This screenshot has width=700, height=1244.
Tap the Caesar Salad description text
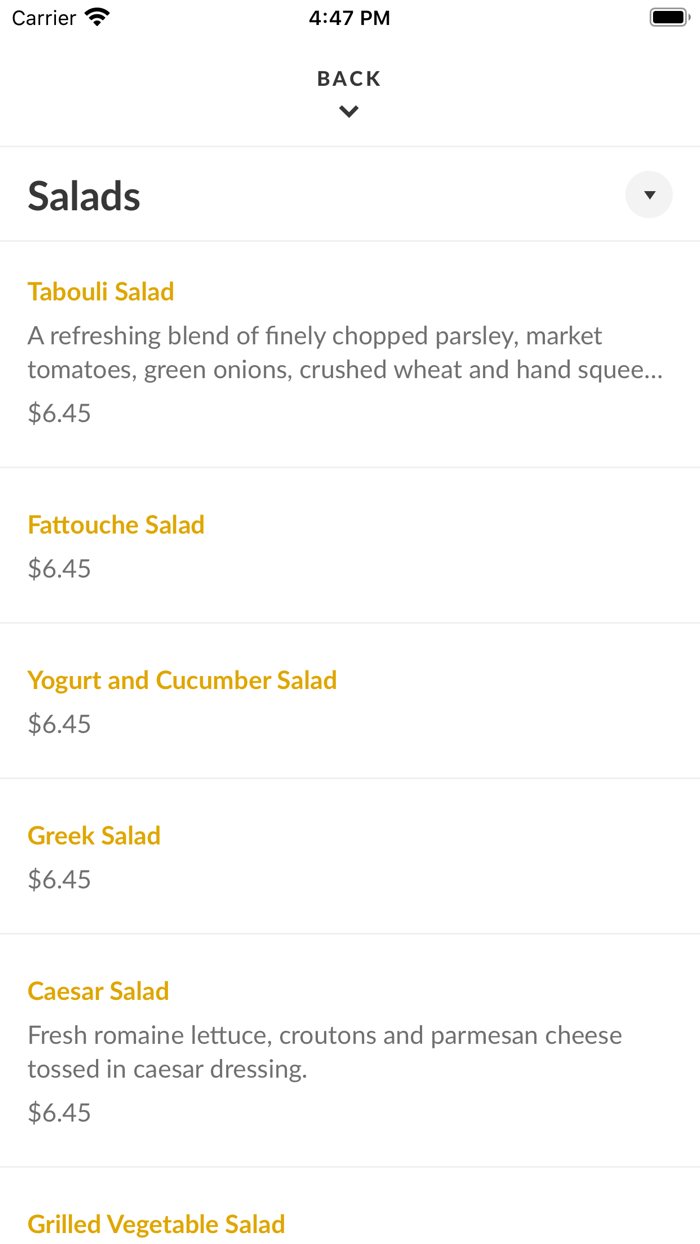pyautogui.click(x=325, y=1052)
